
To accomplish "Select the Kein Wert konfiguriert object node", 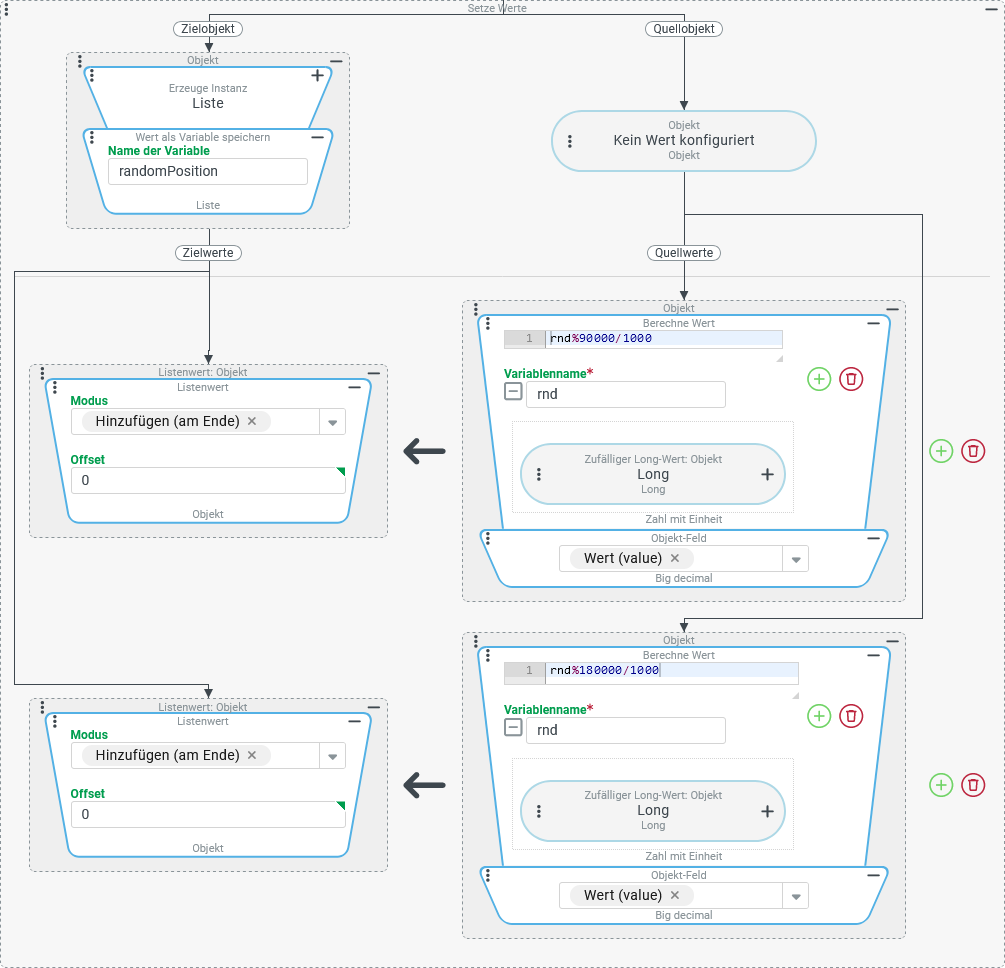I will pos(684,141).
